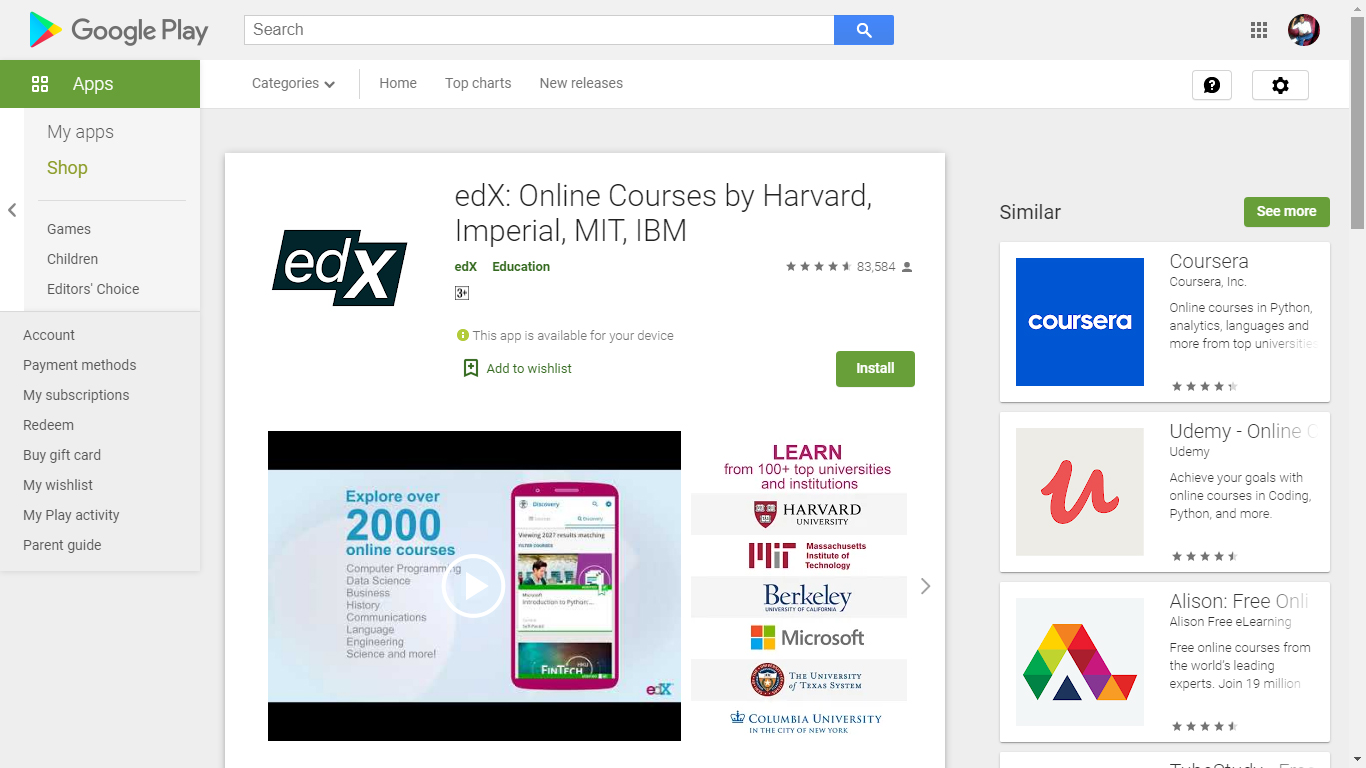The image size is (1366, 768).
Task: Open the settings gear button
Action: click(1280, 85)
